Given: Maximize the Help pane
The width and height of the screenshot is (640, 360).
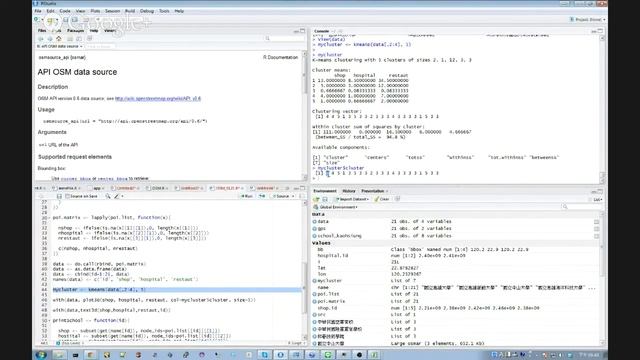Looking at the screenshot, I should coord(302,31).
